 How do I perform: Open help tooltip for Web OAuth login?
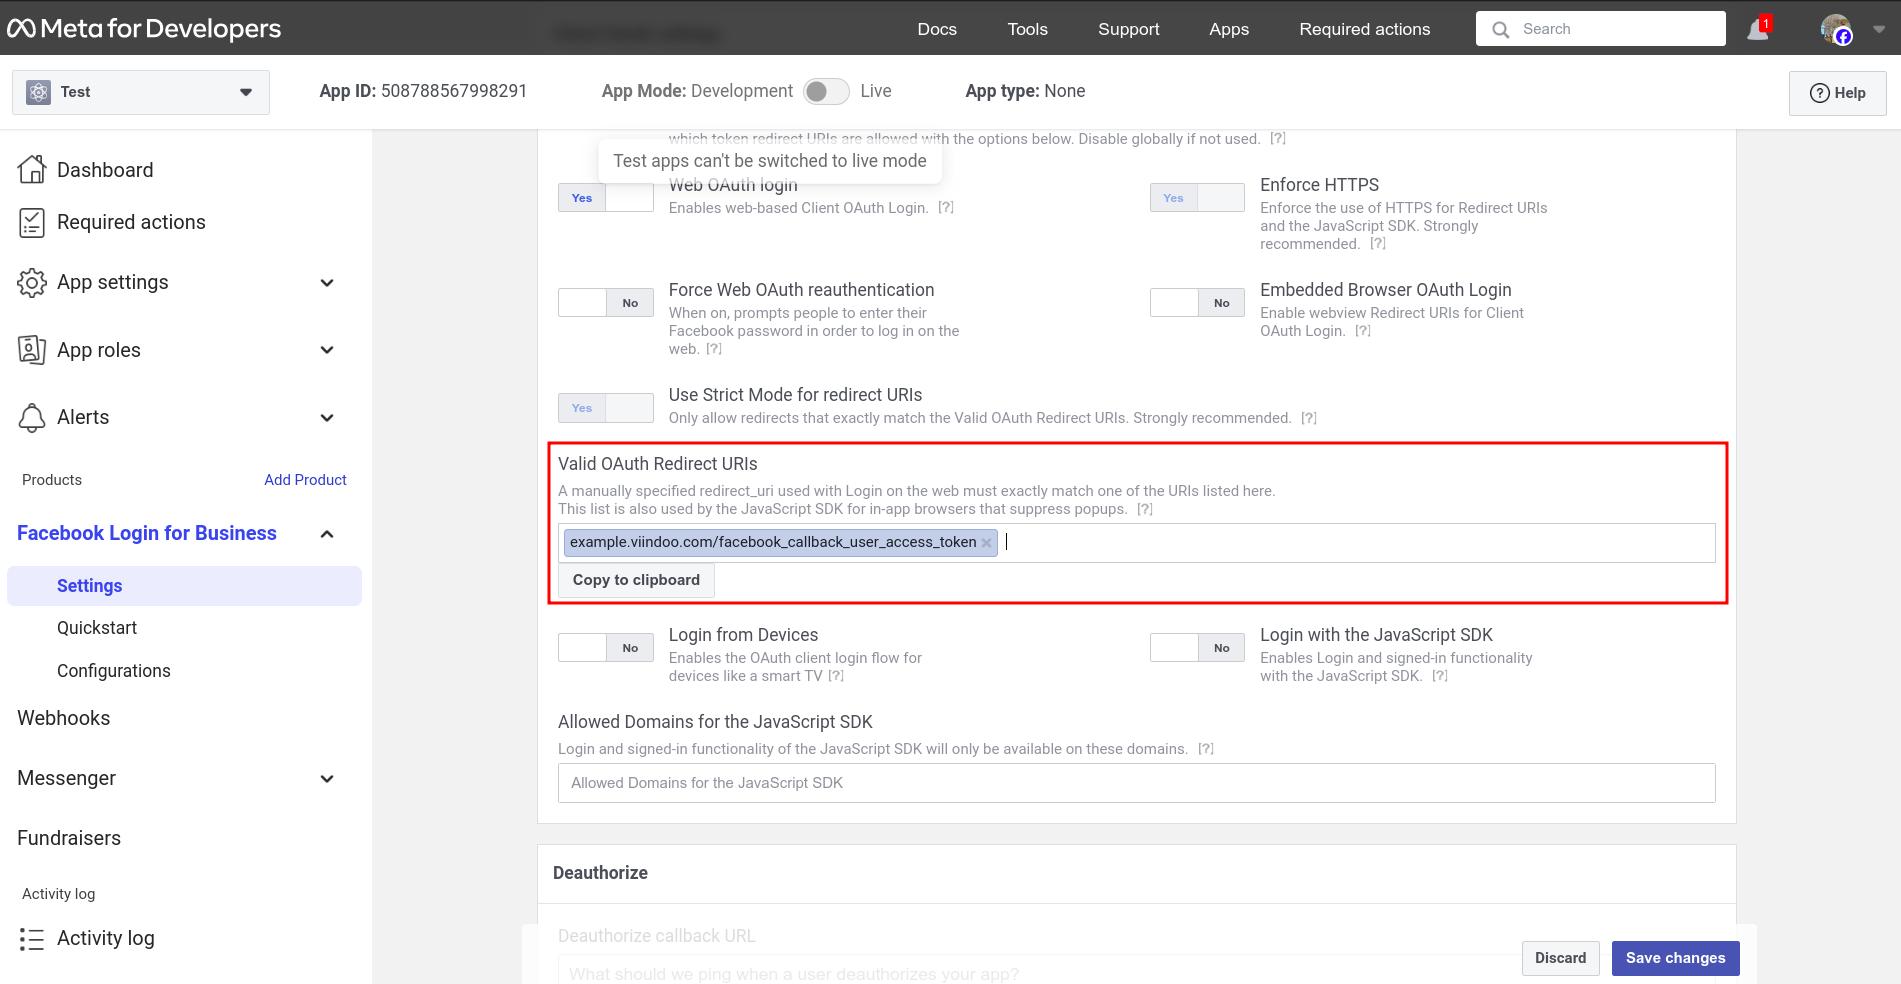click(x=945, y=208)
